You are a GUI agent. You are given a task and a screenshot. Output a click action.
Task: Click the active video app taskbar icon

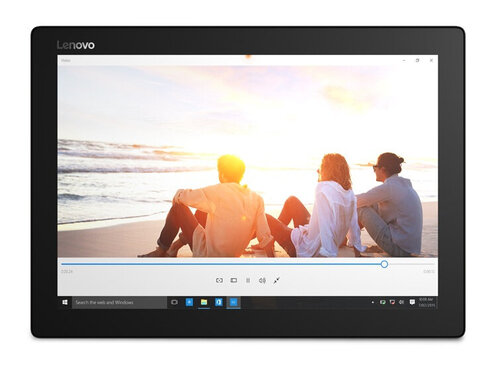233,302
